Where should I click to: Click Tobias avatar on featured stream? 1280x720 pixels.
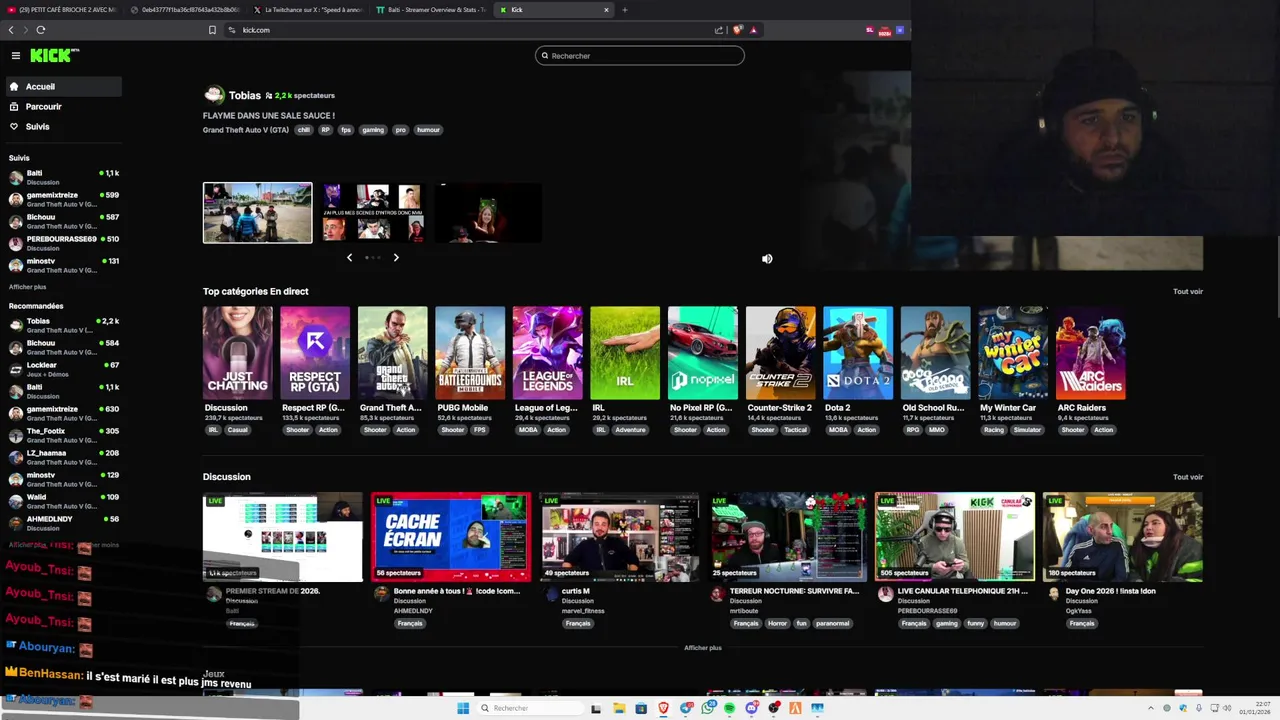[214, 95]
